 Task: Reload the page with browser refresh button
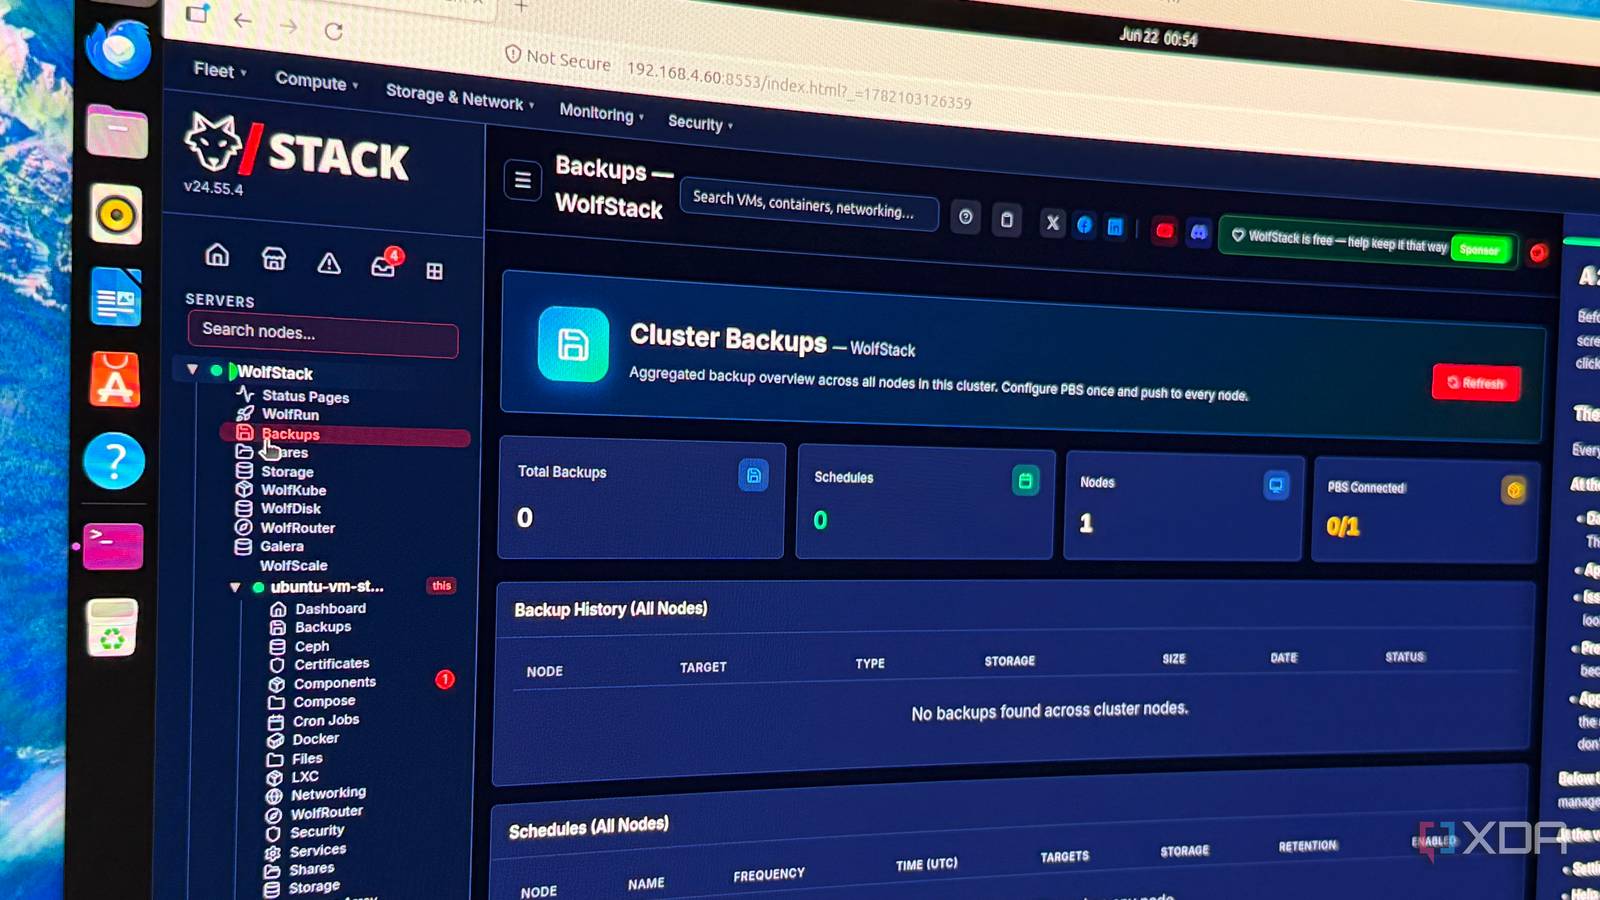[334, 31]
